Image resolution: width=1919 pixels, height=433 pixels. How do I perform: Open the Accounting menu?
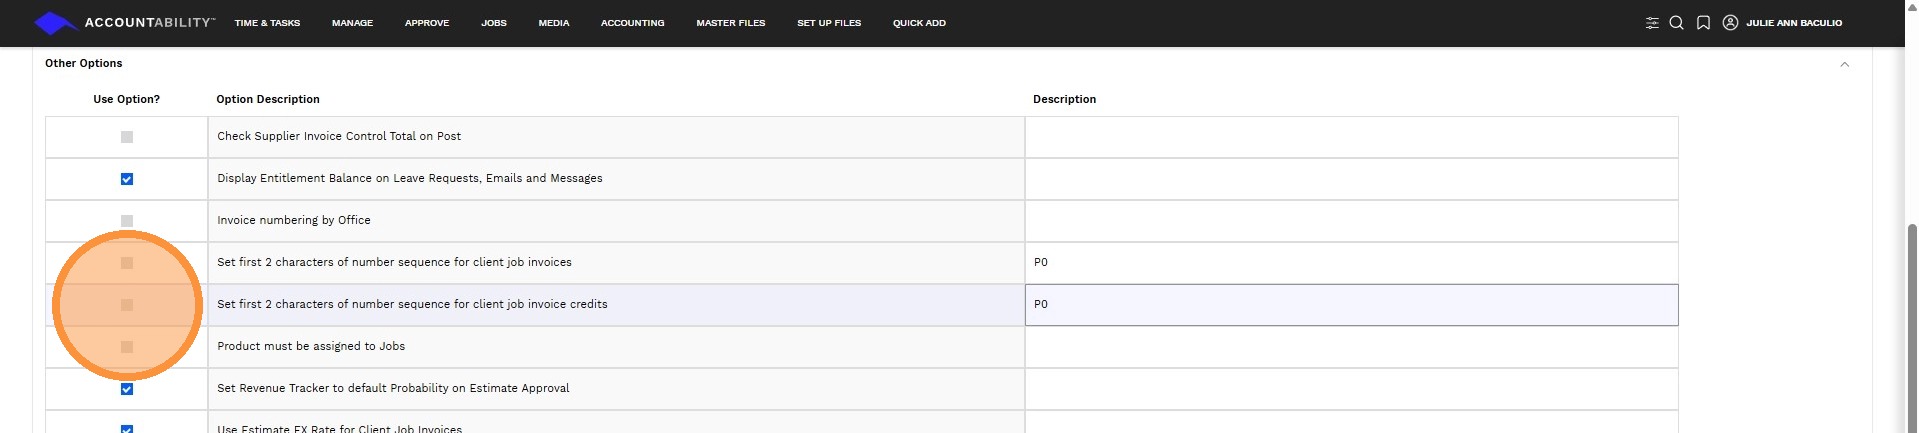pos(632,23)
